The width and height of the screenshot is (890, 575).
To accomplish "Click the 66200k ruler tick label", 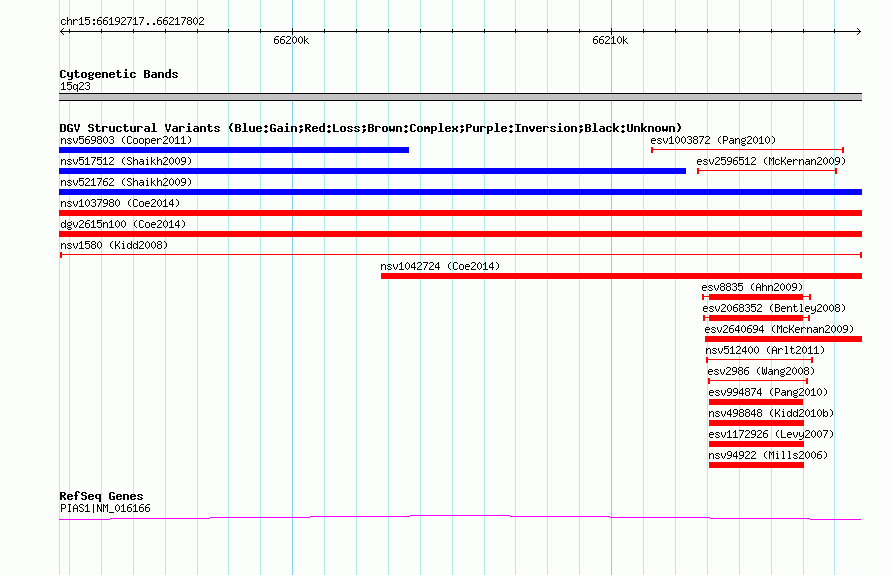I will (291, 40).
